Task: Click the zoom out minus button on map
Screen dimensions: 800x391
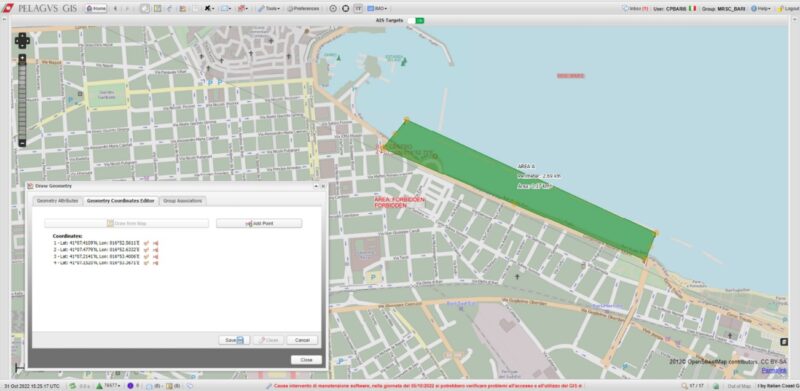Action: [22, 143]
